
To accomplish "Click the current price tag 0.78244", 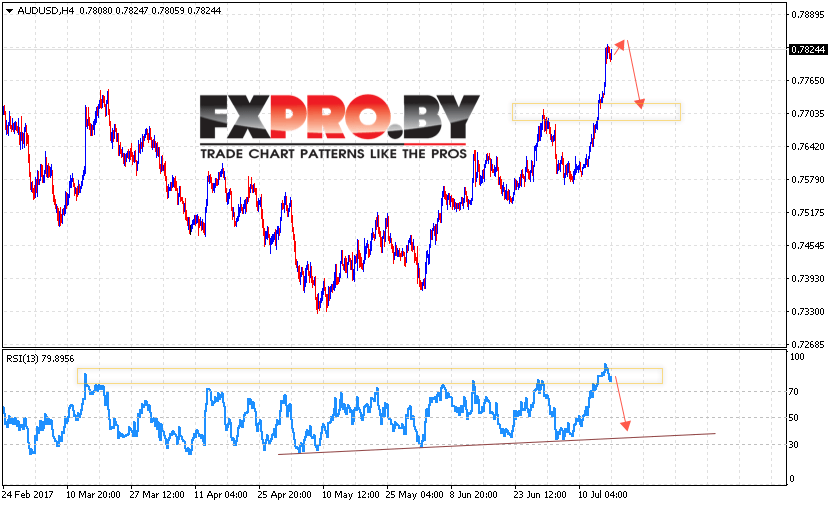I will pyautogui.click(x=808, y=49).
